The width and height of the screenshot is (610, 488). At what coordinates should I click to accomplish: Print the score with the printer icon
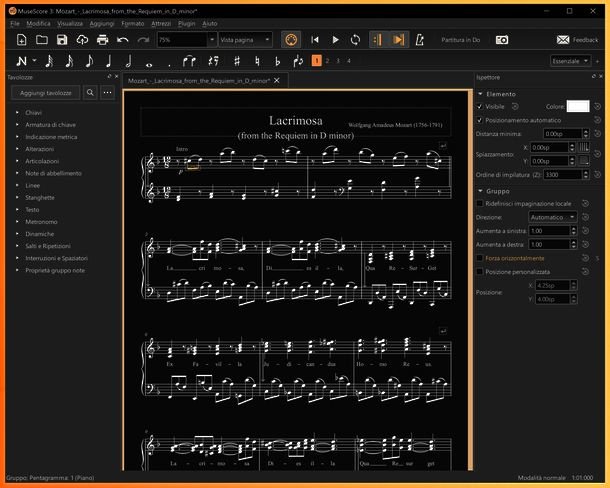click(102, 40)
